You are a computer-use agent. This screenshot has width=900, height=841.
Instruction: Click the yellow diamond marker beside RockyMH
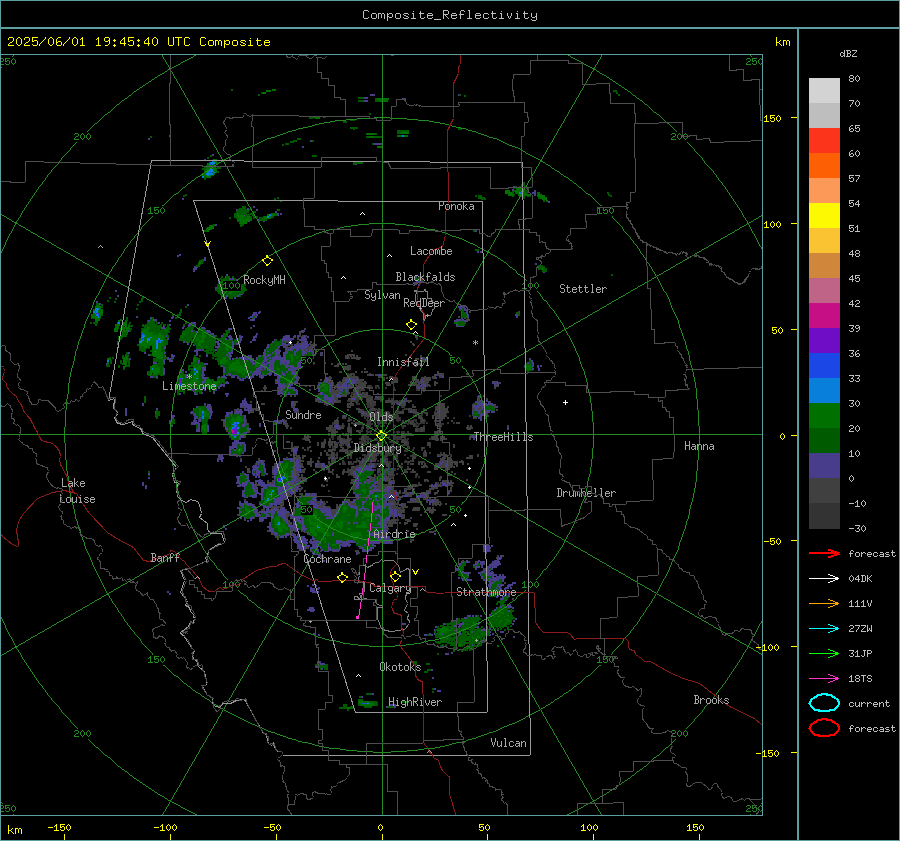pos(267,261)
